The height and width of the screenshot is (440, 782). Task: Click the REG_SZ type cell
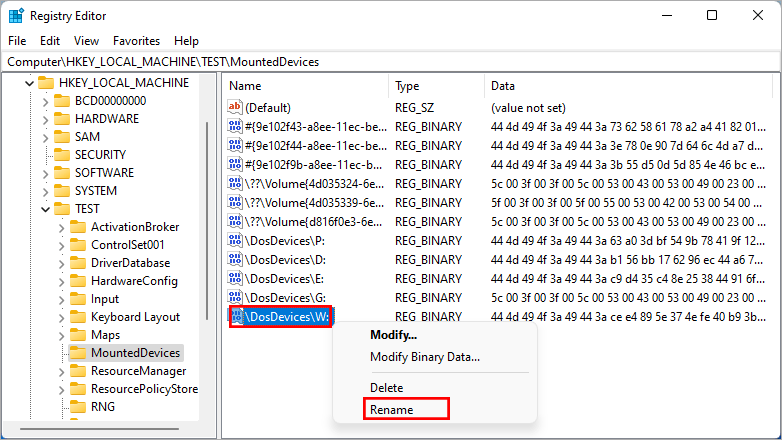(414, 108)
